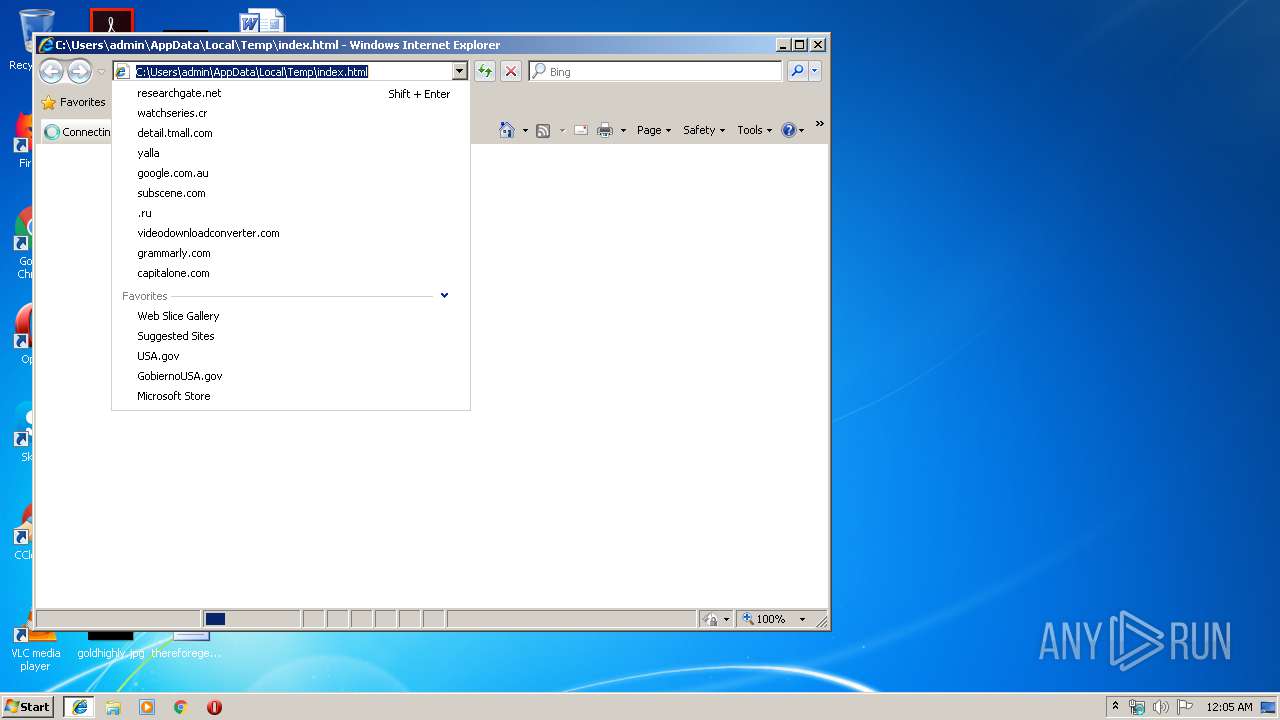Viewport: 1280px width, 720px height.
Task: Open the Adobe Reader desktop icon
Action: click(x=111, y=22)
